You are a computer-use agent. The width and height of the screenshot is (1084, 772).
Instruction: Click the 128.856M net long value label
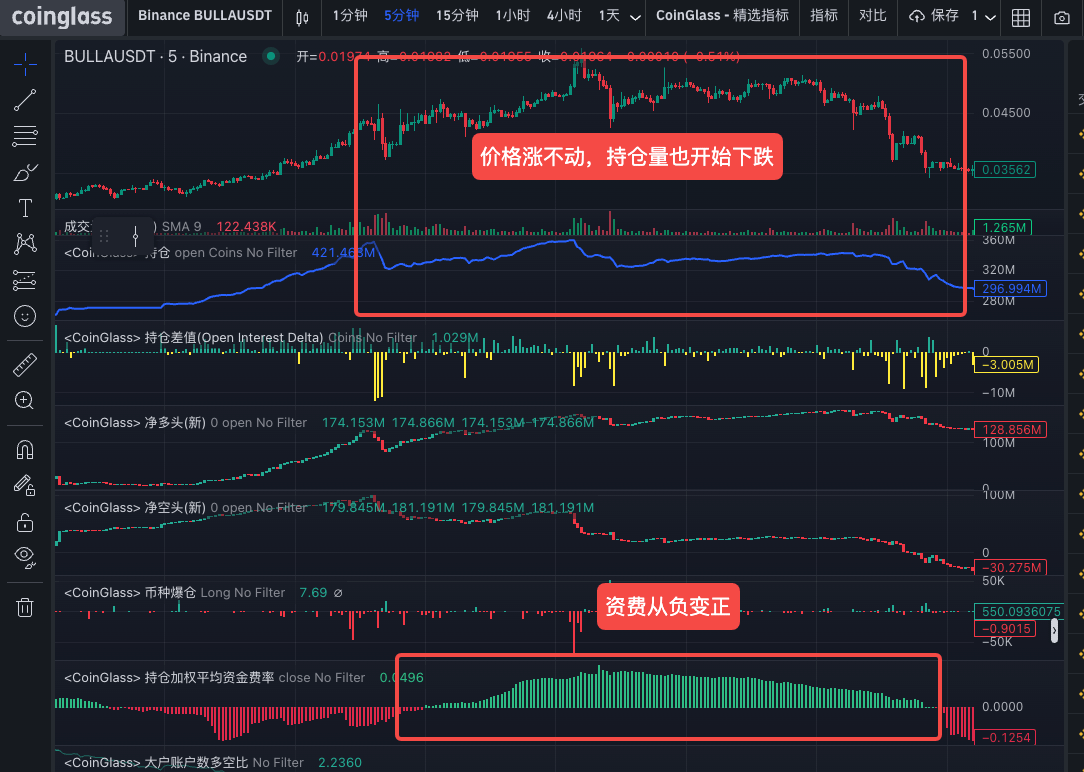click(x=1010, y=430)
